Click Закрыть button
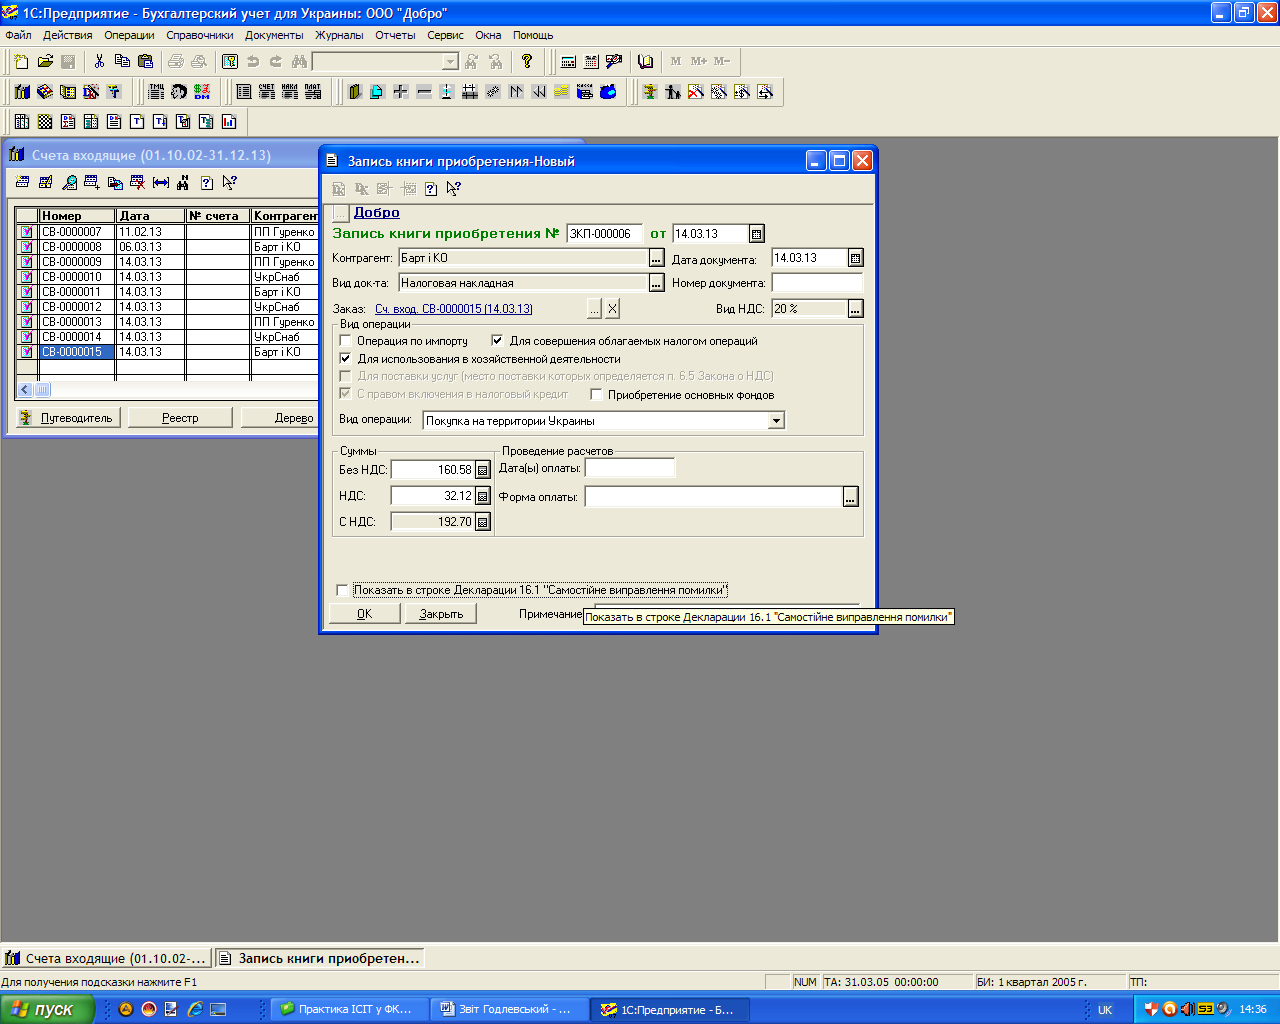Screen dimensions: 1280x1024 pos(441,614)
